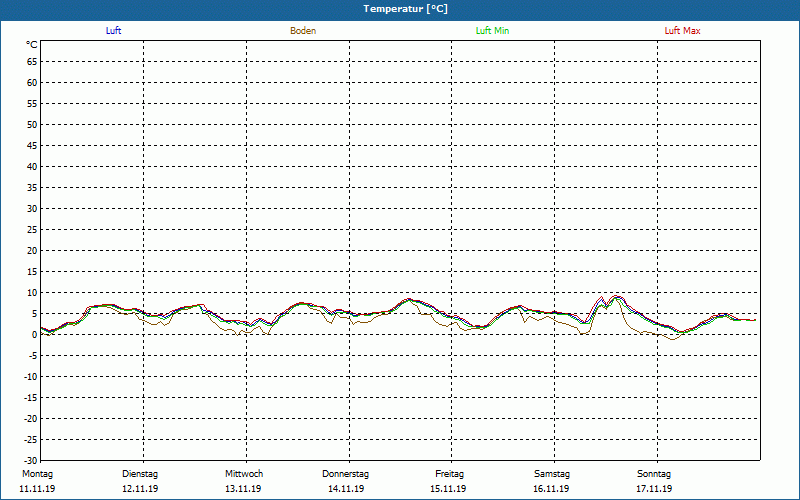This screenshot has height=500, width=800.
Task: Click the 'Luft' legend label
Action: (113, 31)
